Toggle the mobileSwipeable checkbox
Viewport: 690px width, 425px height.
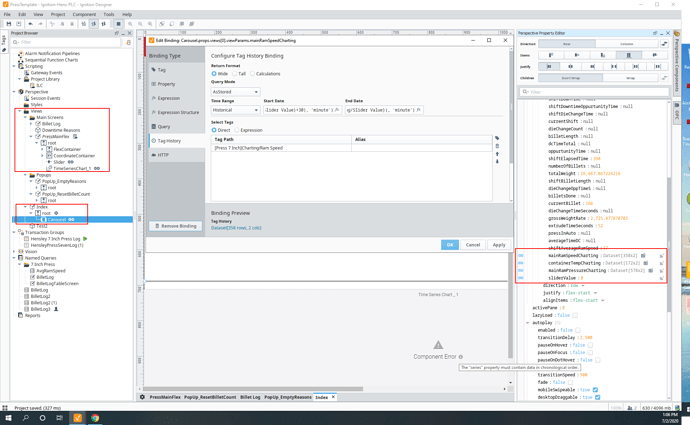click(x=595, y=390)
